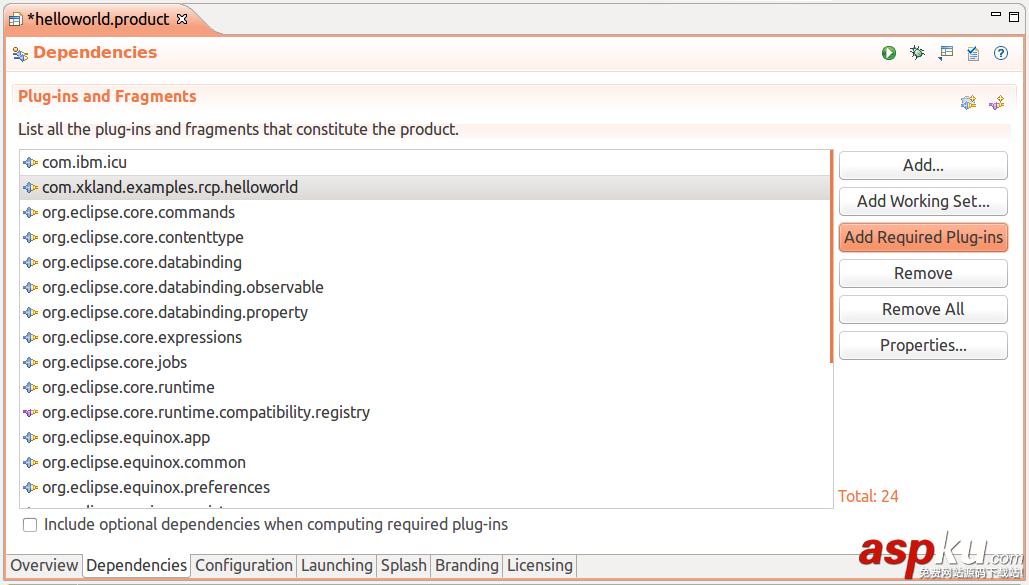Launch the product with the green run icon

click(889, 53)
